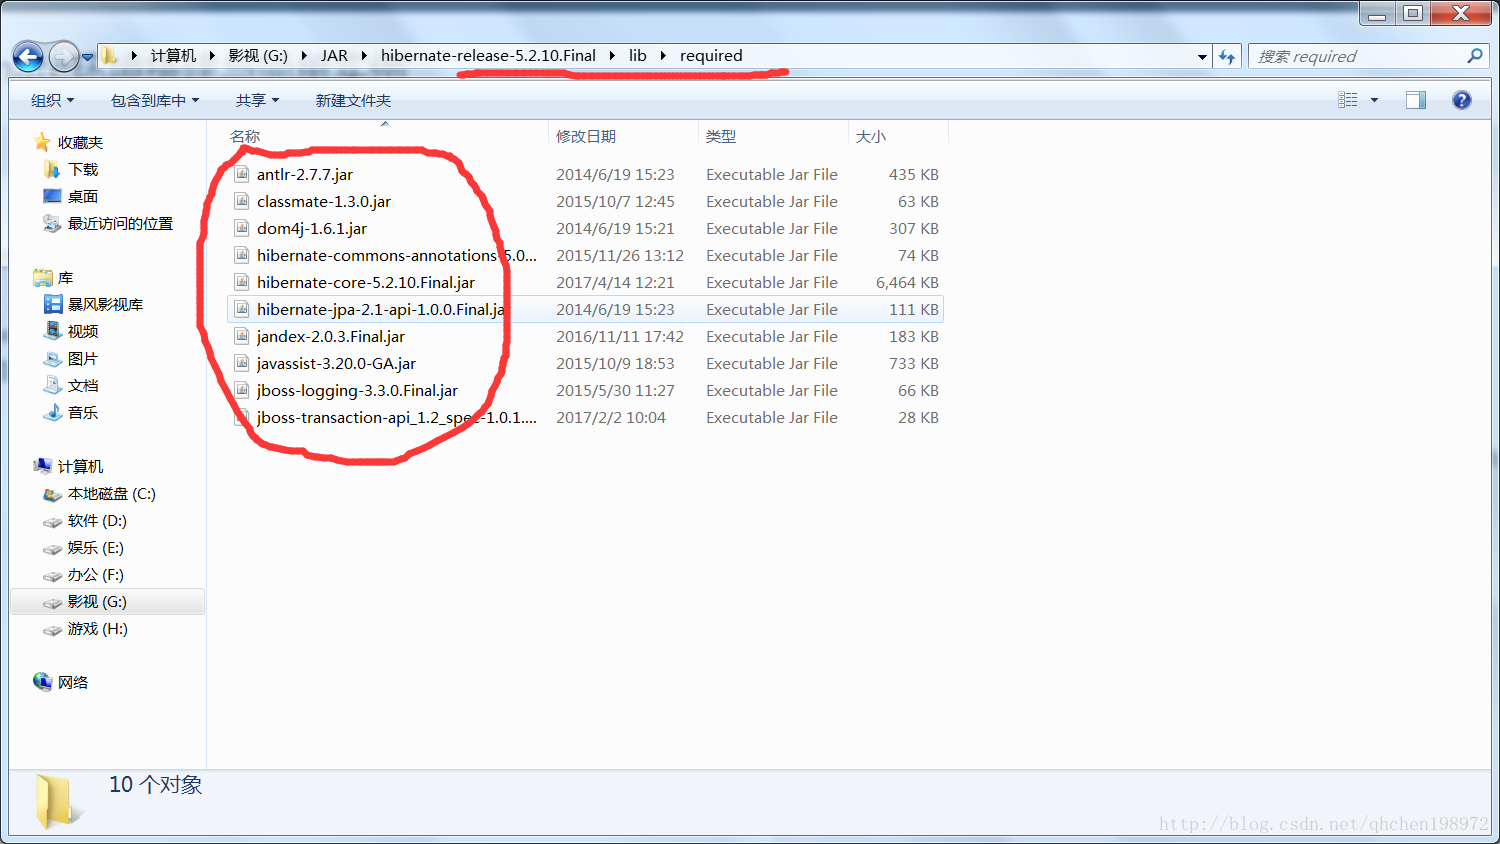Image resolution: width=1500 pixels, height=844 pixels.
Task: Open the address bar history dropdown arrow
Action: coord(1202,57)
